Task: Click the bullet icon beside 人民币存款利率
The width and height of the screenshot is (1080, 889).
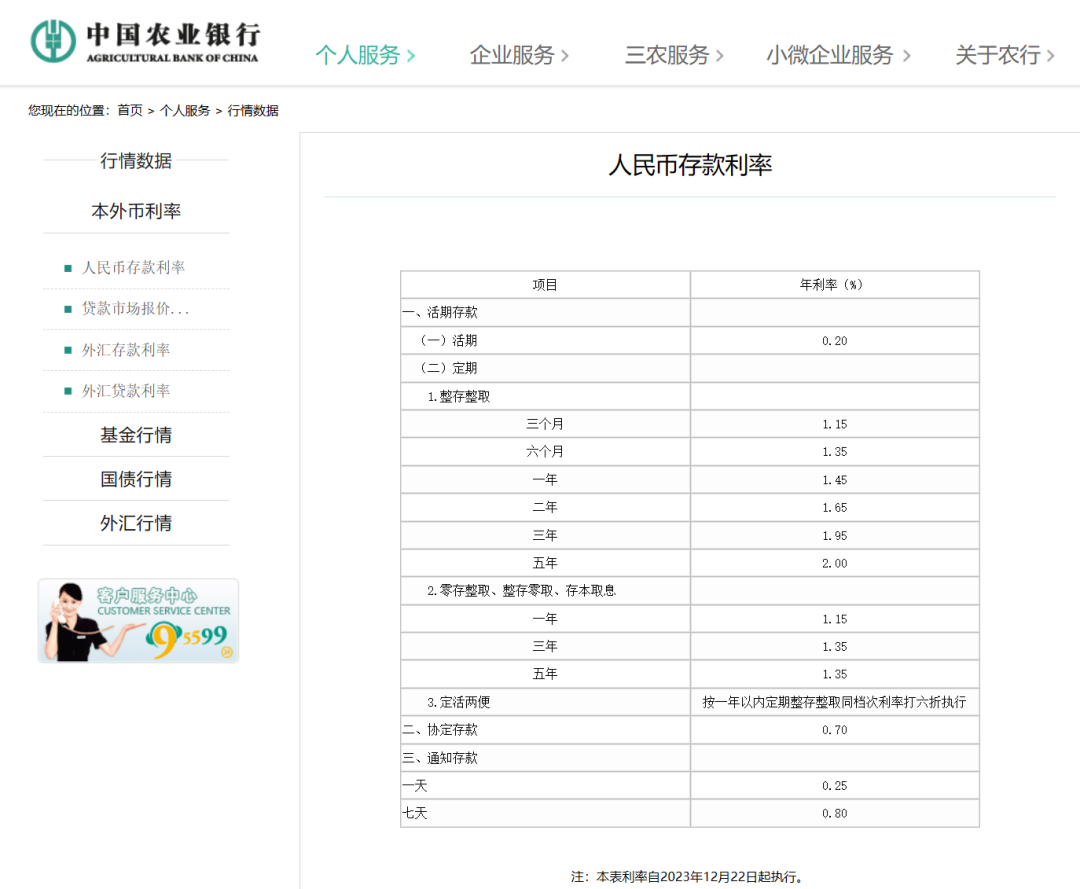Action: 66,267
